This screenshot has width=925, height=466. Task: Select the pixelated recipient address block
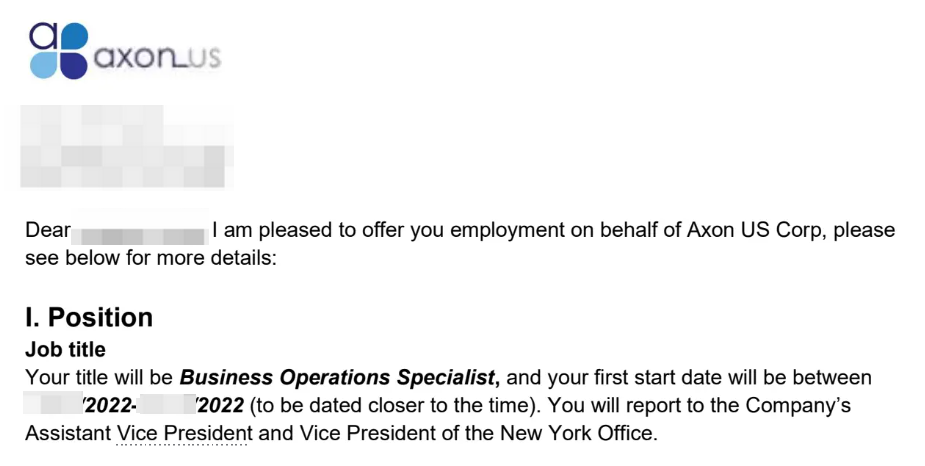click(127, 146)
